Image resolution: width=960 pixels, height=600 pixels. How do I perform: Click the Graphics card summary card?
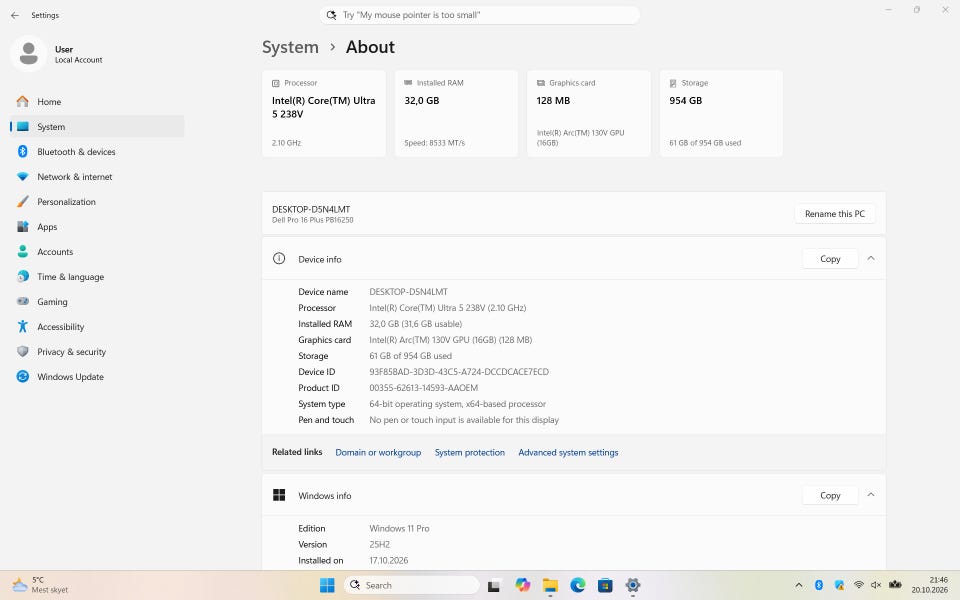coord(589,113)
